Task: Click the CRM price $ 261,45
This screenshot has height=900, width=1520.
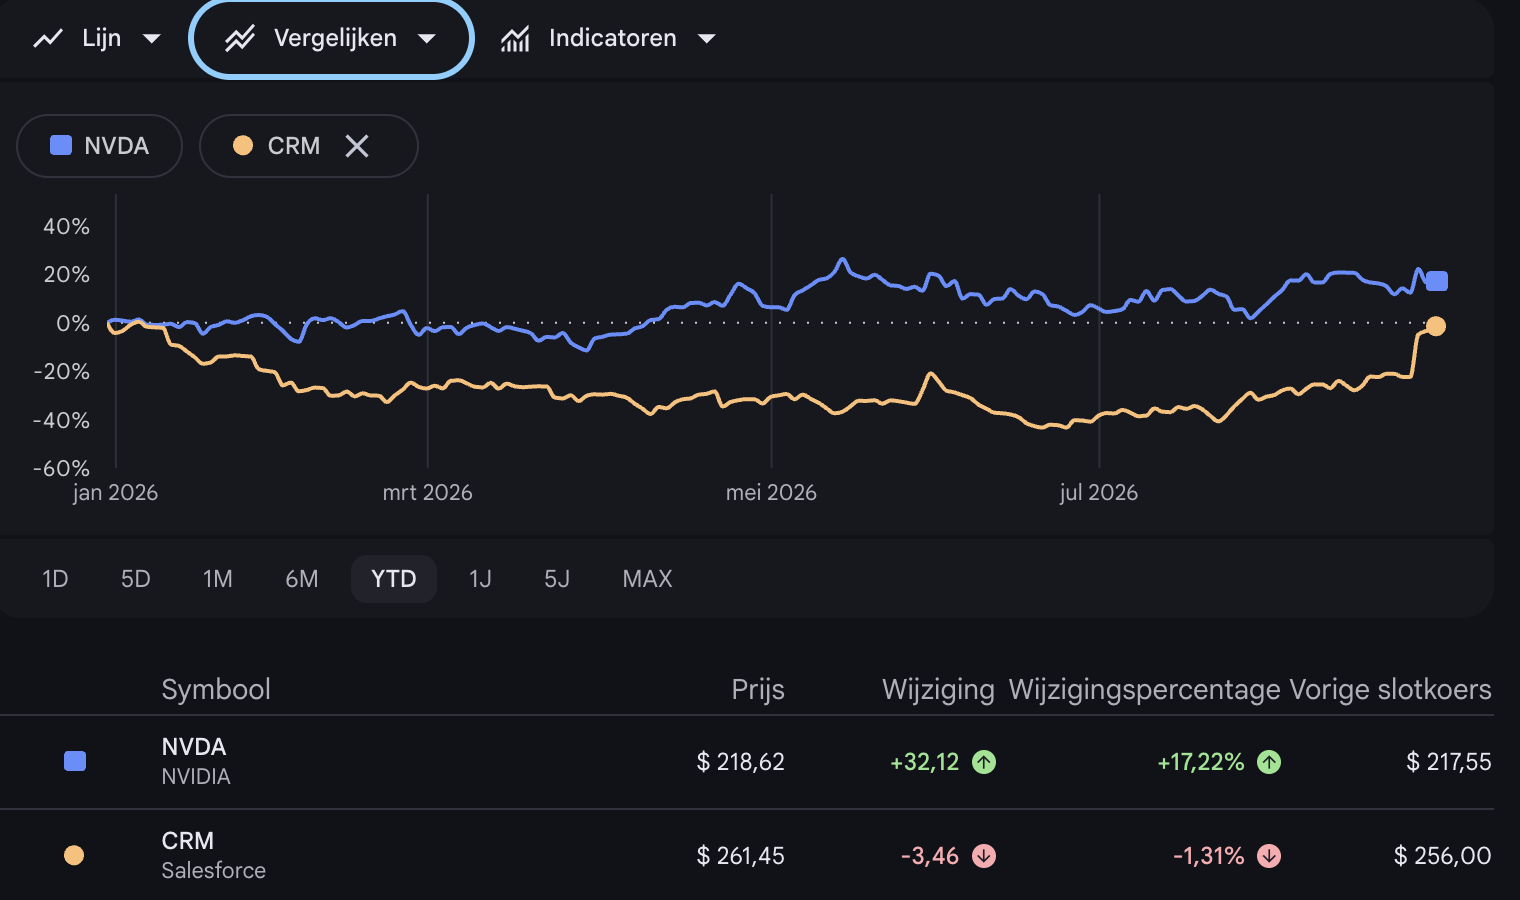Action: point(741,856)
